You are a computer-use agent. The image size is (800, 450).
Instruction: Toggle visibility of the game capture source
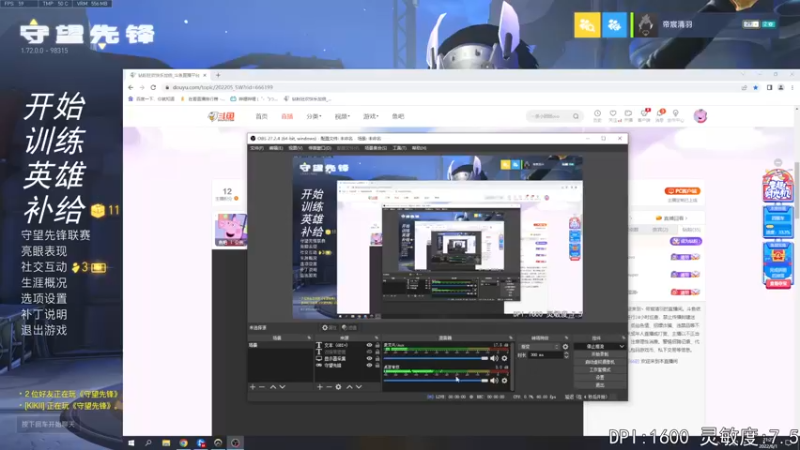click(x=369, y=365)
